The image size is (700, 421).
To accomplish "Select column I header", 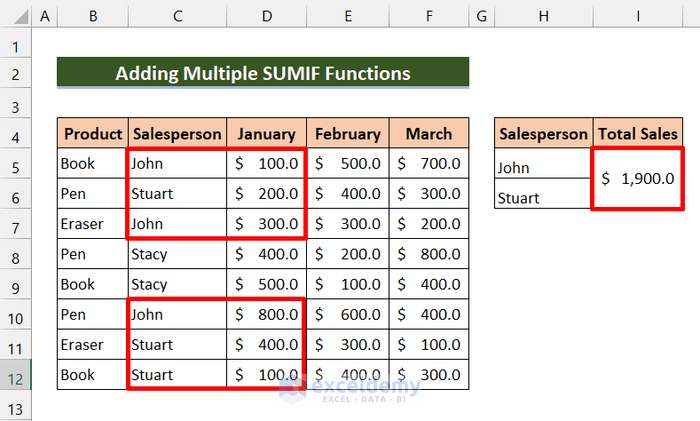I will pyautogui.click(x=638, y=16).
